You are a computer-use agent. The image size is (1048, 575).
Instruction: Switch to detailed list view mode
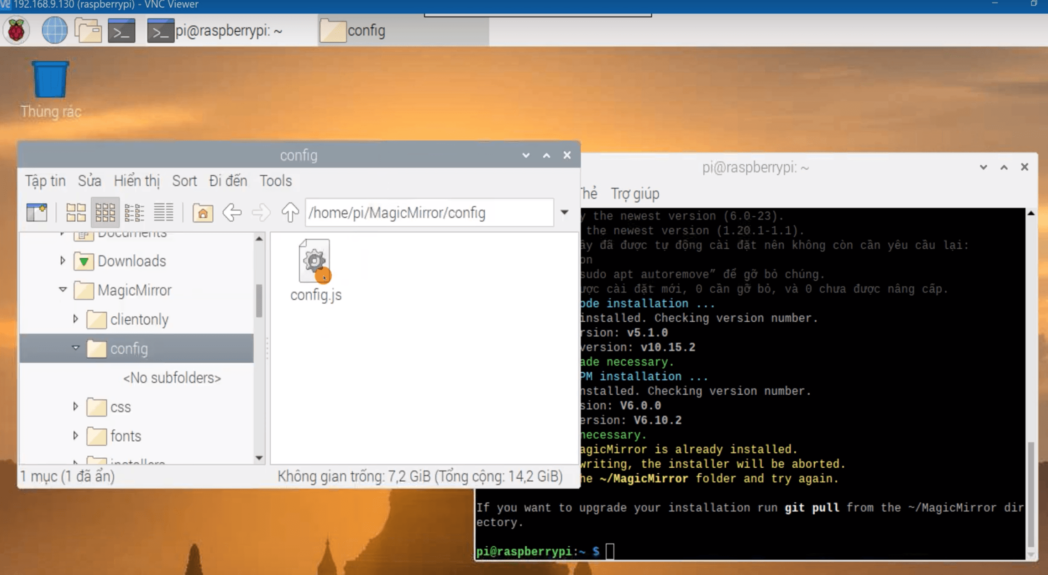(163, 212)
